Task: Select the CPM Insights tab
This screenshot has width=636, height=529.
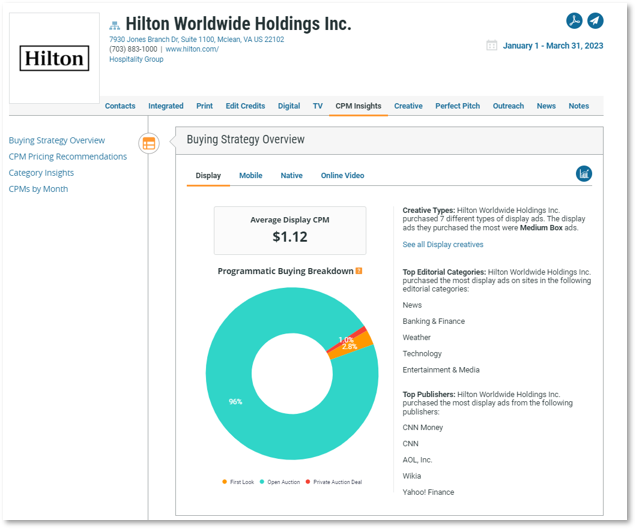Action: pos(359,106)
